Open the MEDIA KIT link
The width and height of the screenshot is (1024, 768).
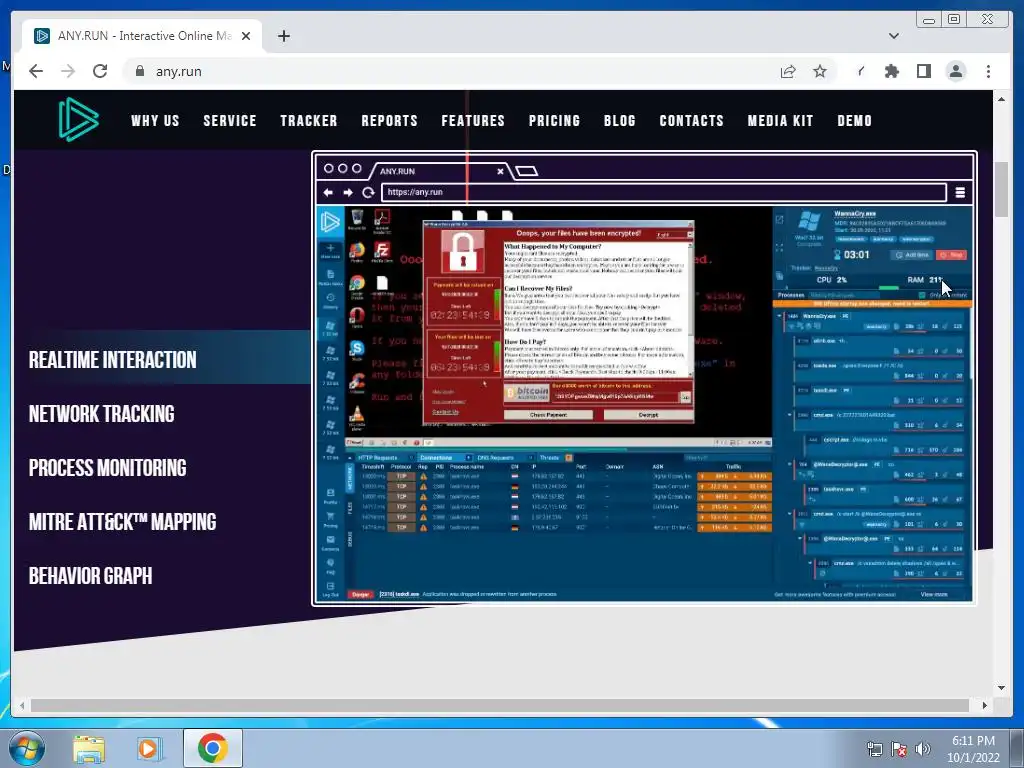point(780,121)
